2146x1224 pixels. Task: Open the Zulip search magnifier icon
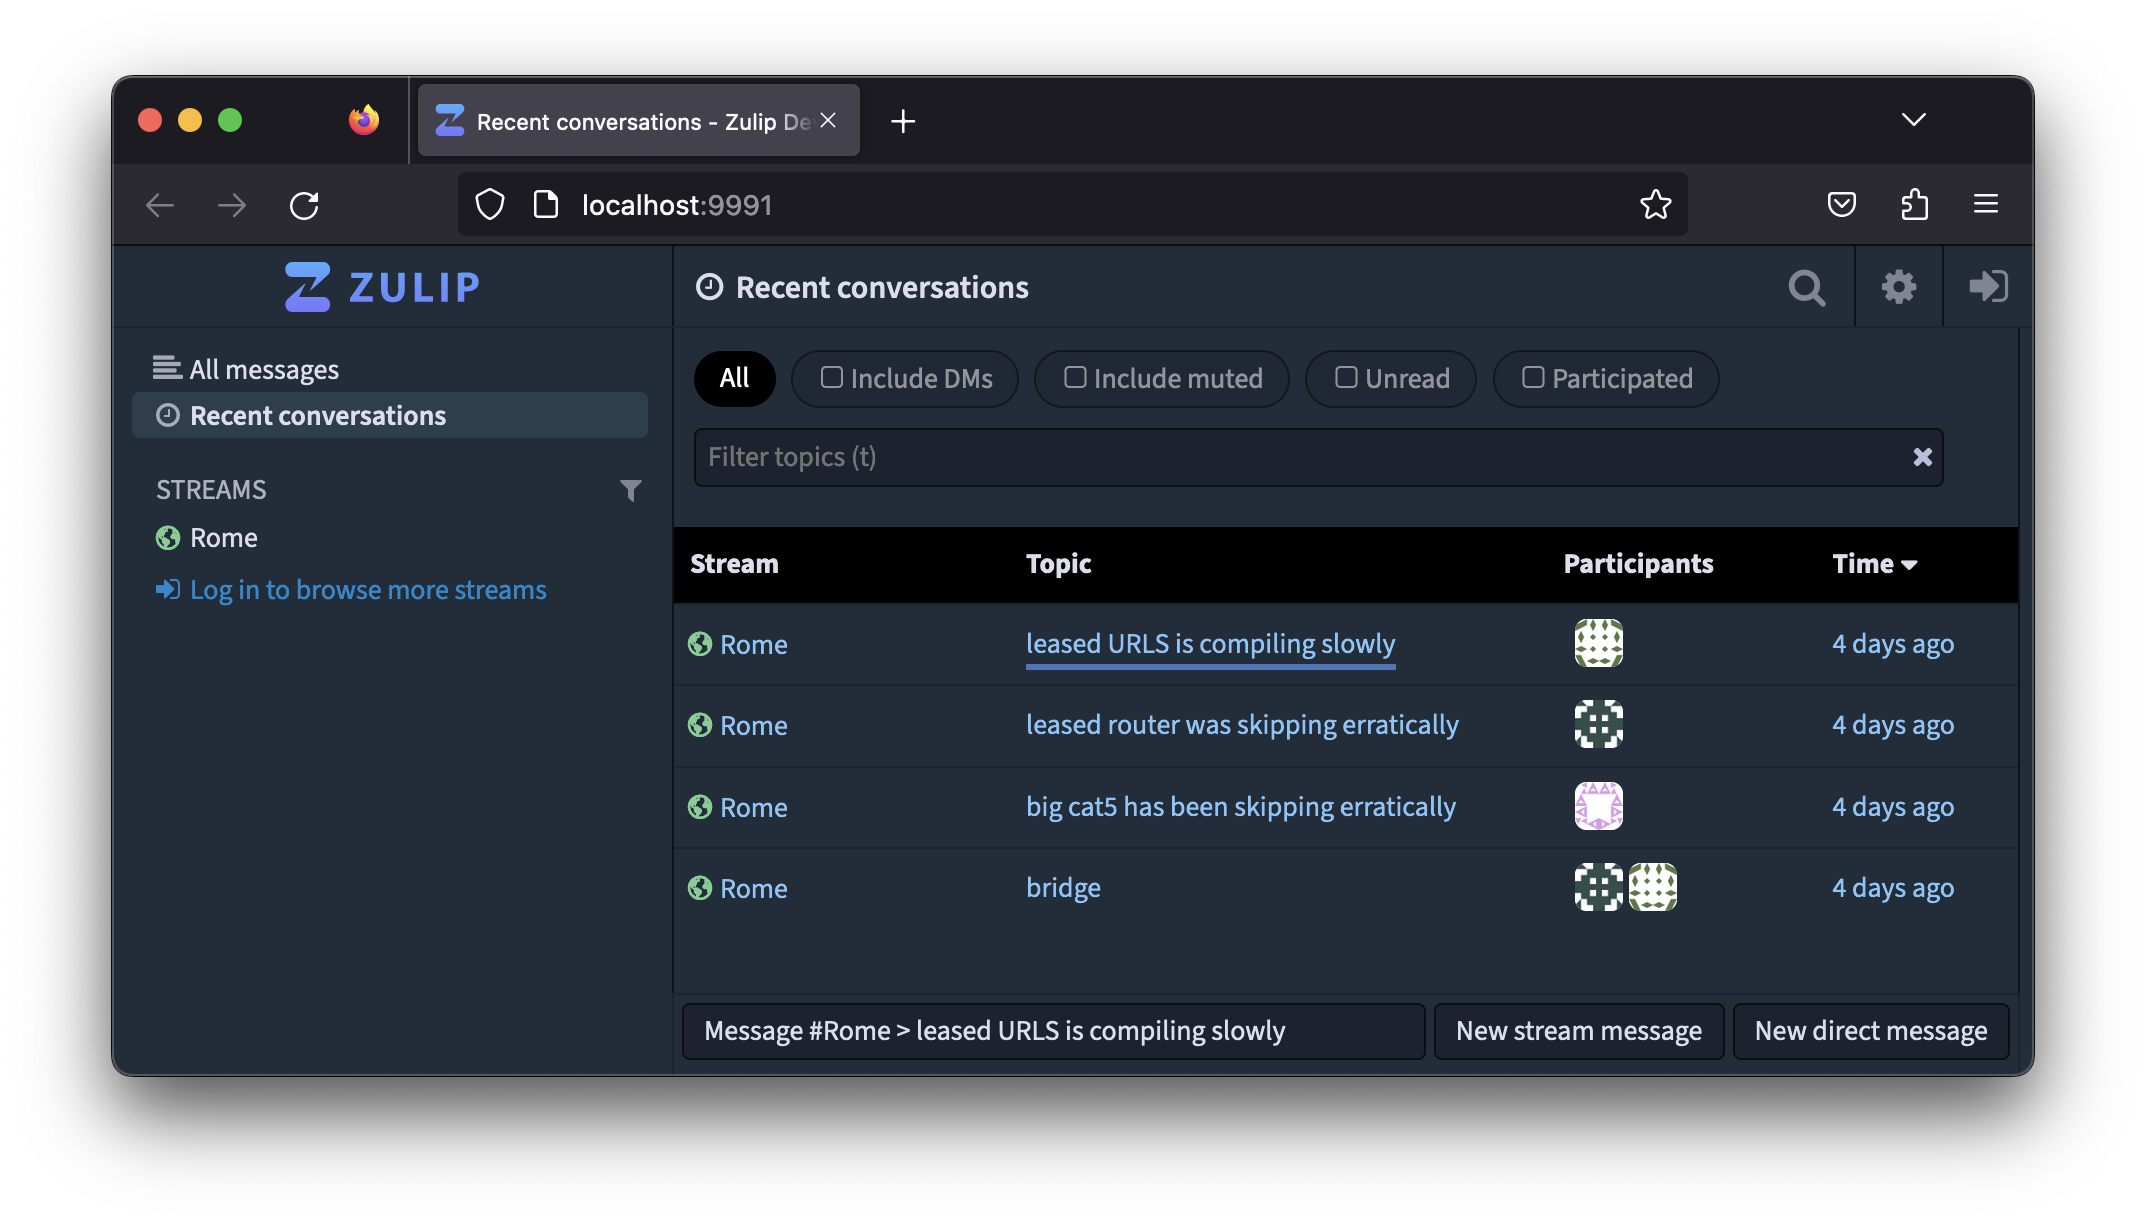pos(1806,288)
